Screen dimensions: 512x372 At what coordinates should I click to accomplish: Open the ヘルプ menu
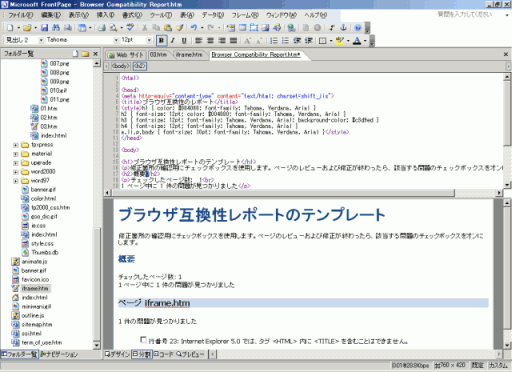(316, 15)
